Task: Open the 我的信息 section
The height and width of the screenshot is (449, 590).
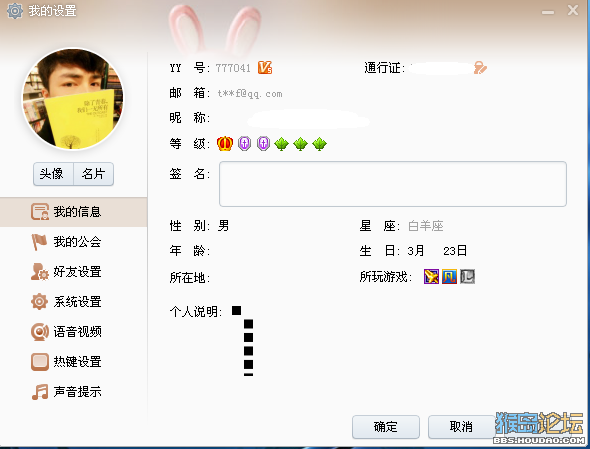Action: (x=73, y=212)
